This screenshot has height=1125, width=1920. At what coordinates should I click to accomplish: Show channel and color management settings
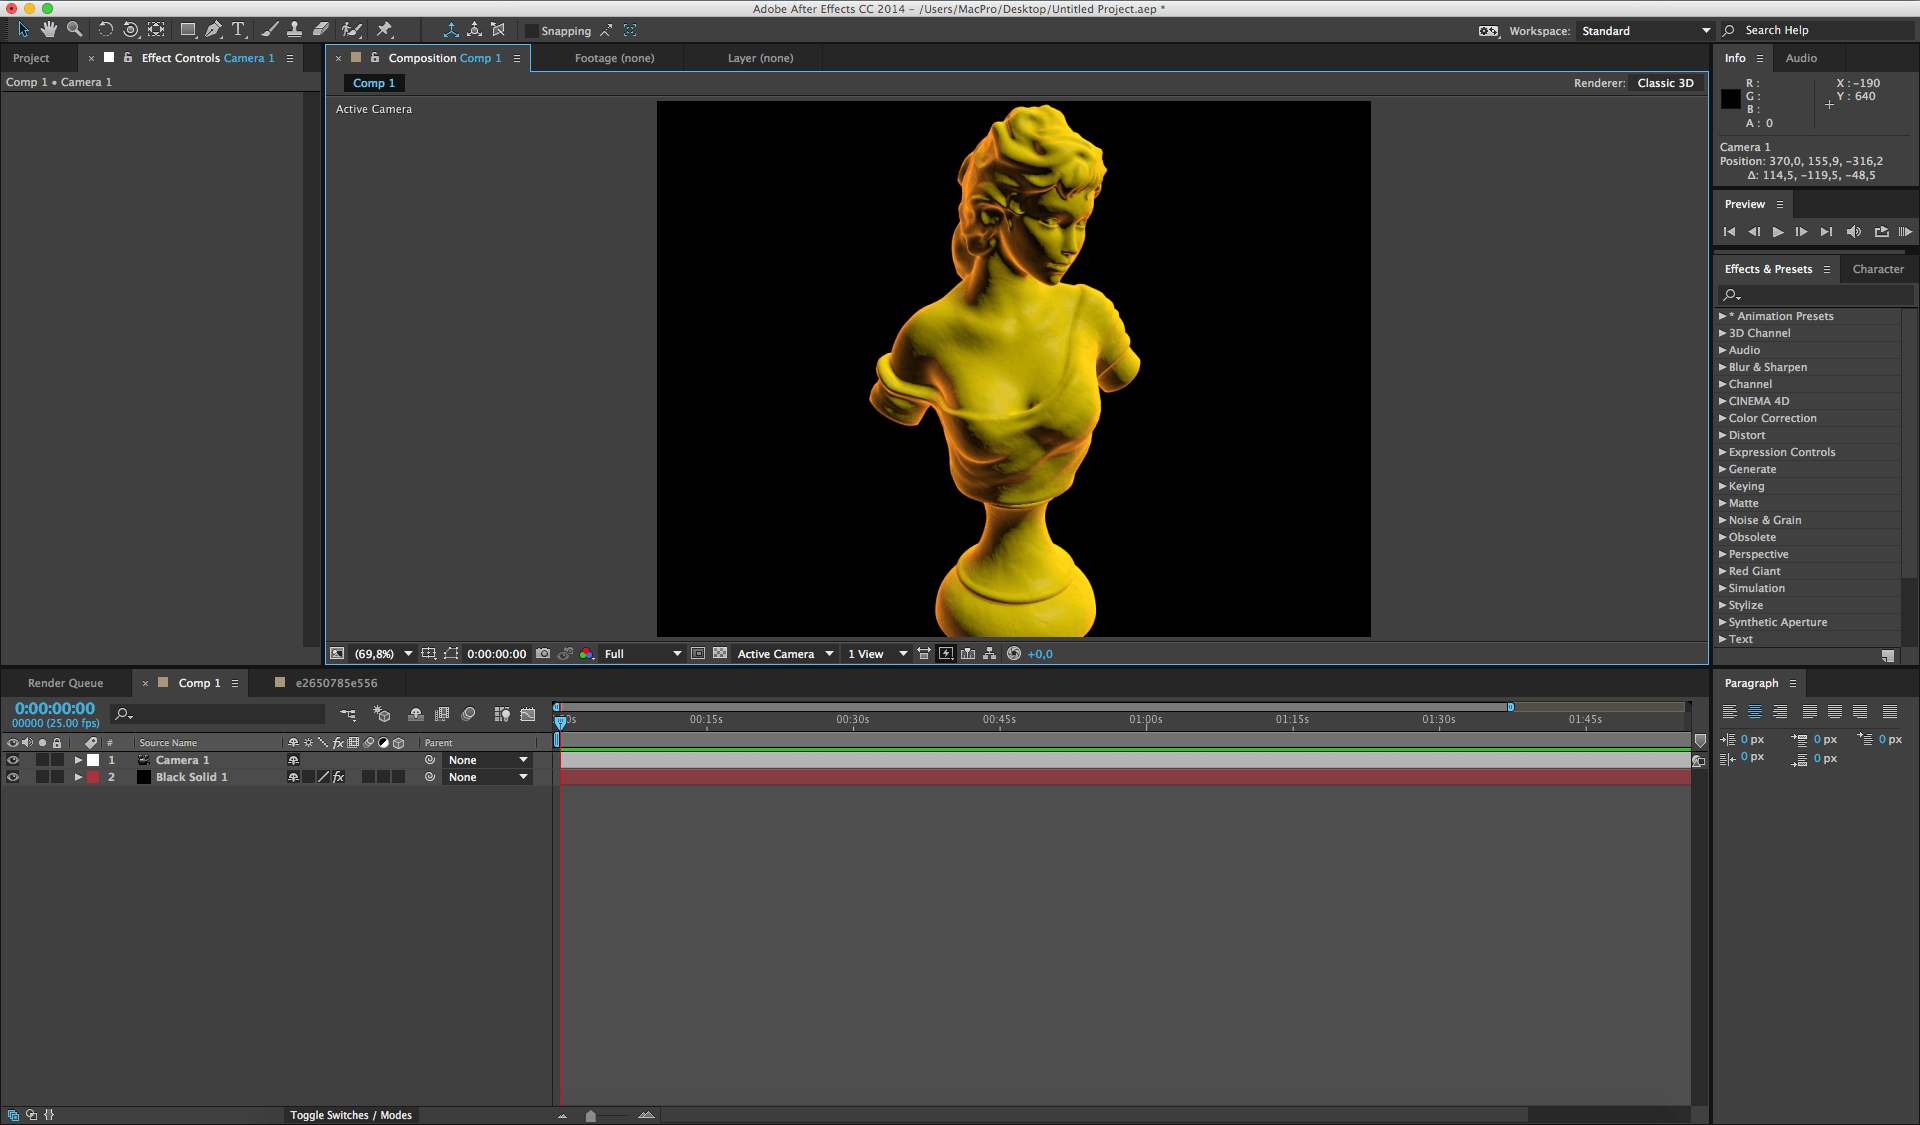click(x=586, y=654)
